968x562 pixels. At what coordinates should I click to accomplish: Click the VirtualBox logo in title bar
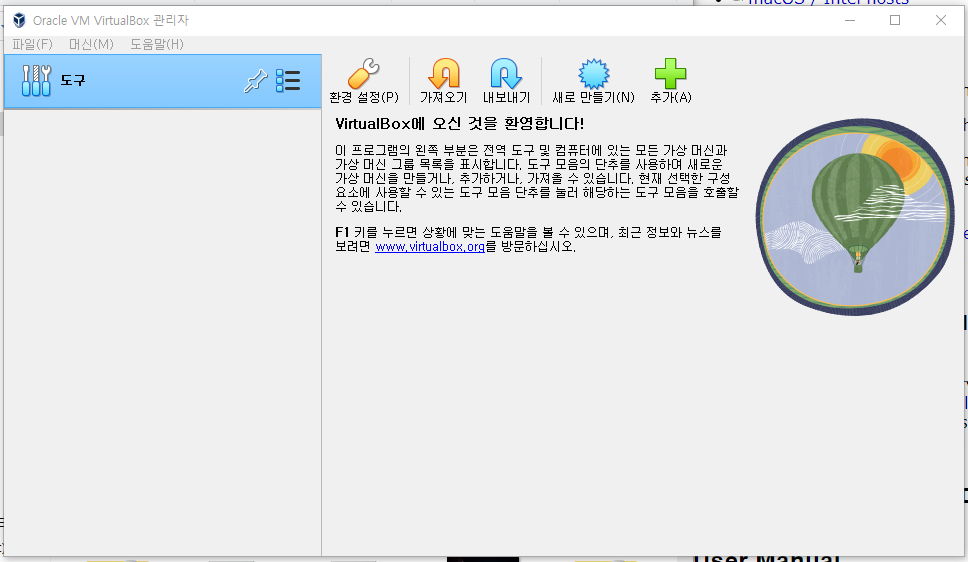point(19,20)
